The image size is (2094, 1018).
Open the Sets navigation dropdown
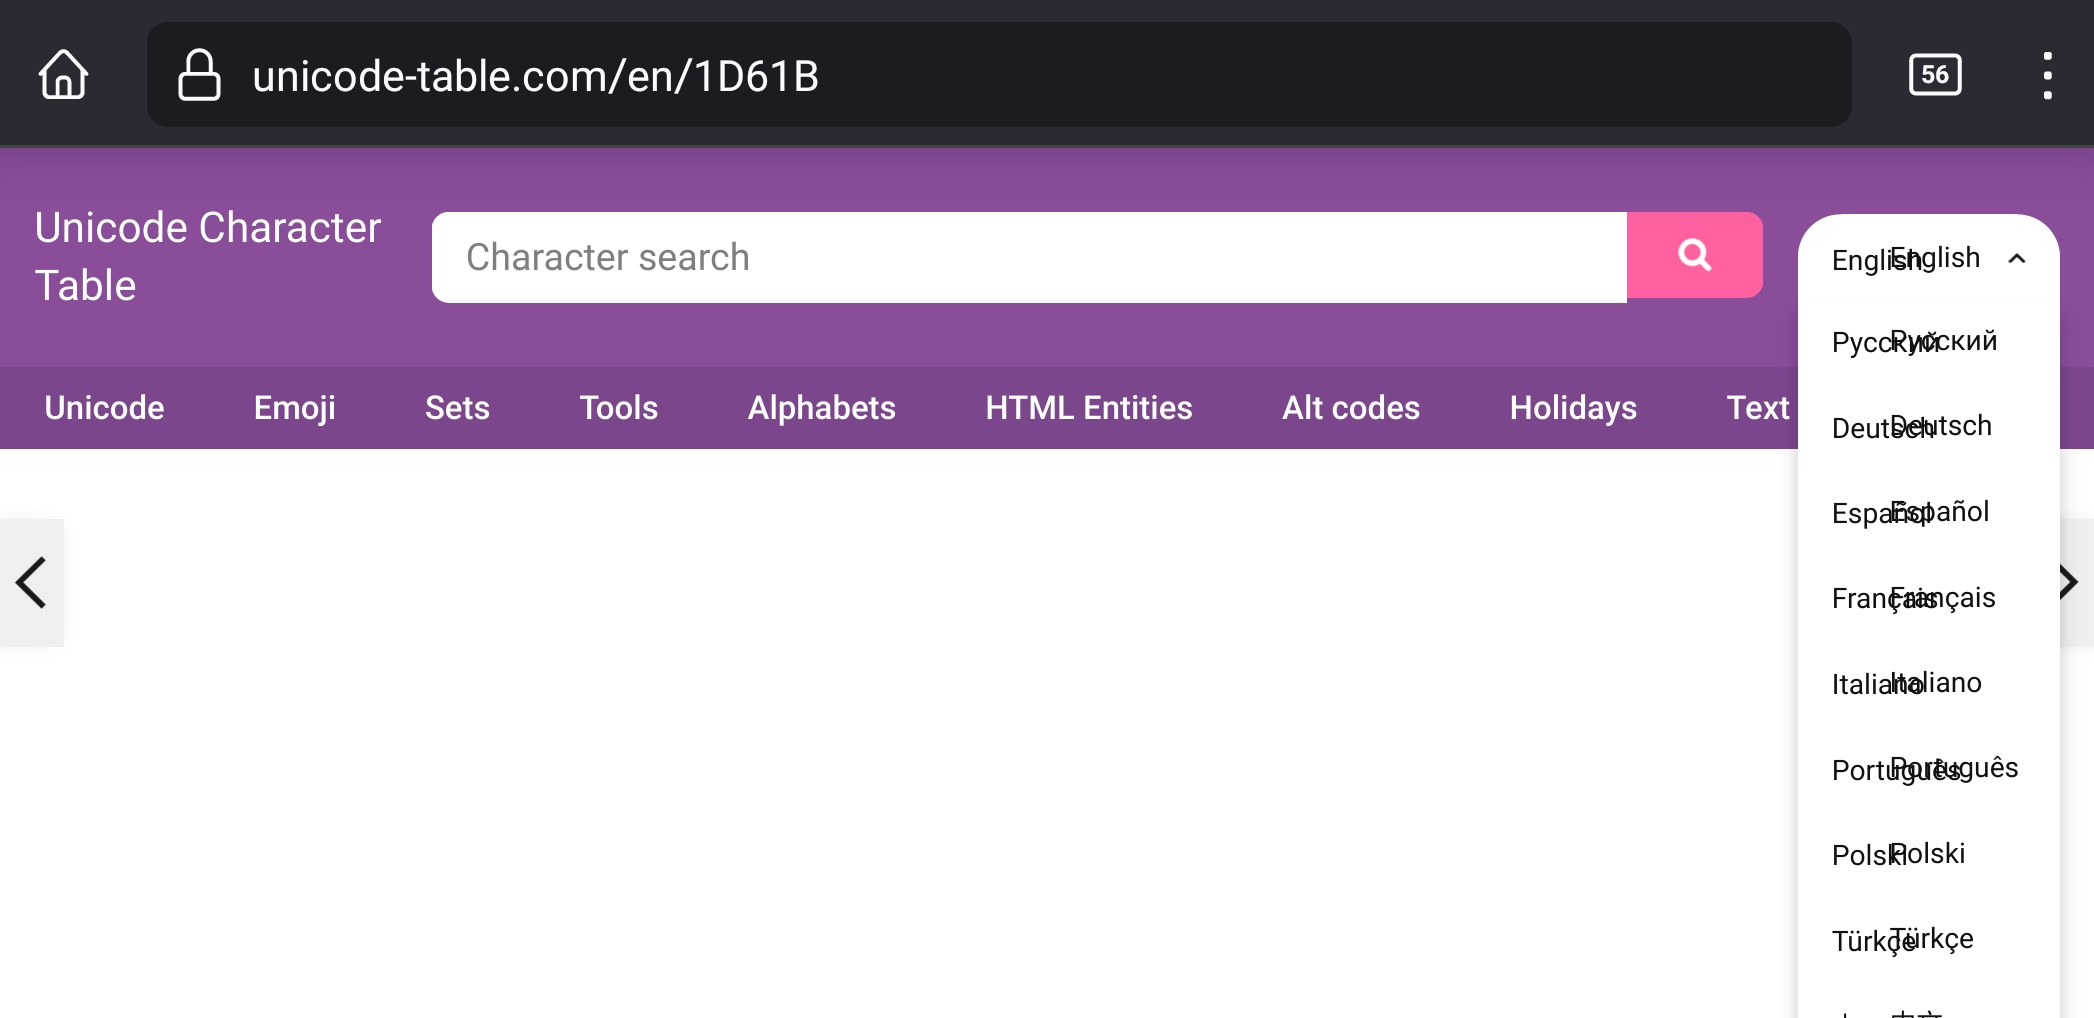click(x=457, y=407)
